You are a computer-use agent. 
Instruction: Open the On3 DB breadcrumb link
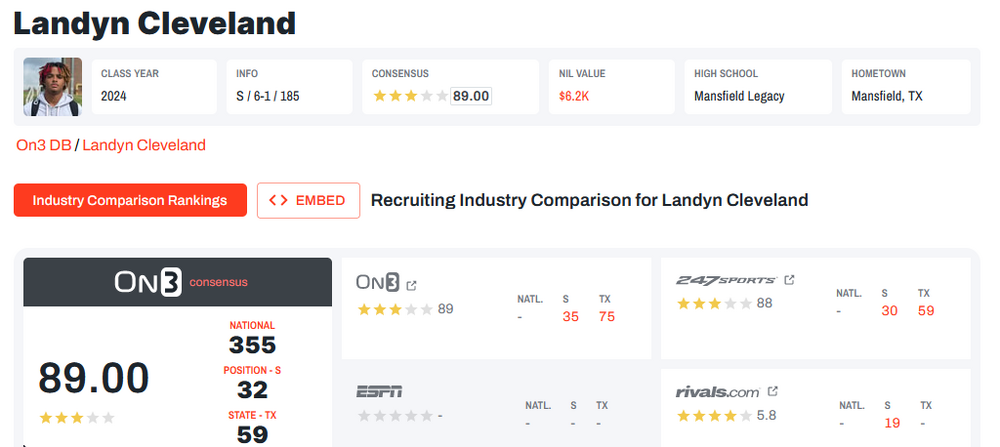pos(43,145)
